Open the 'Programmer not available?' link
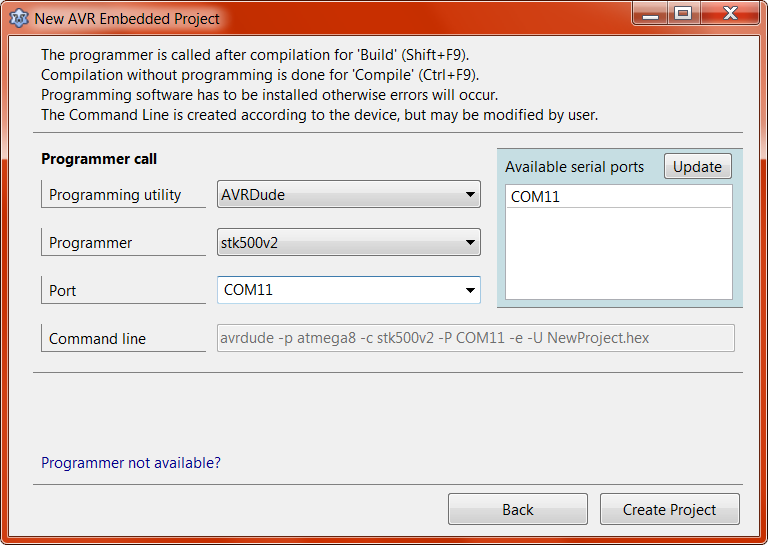 pos(131,463)
